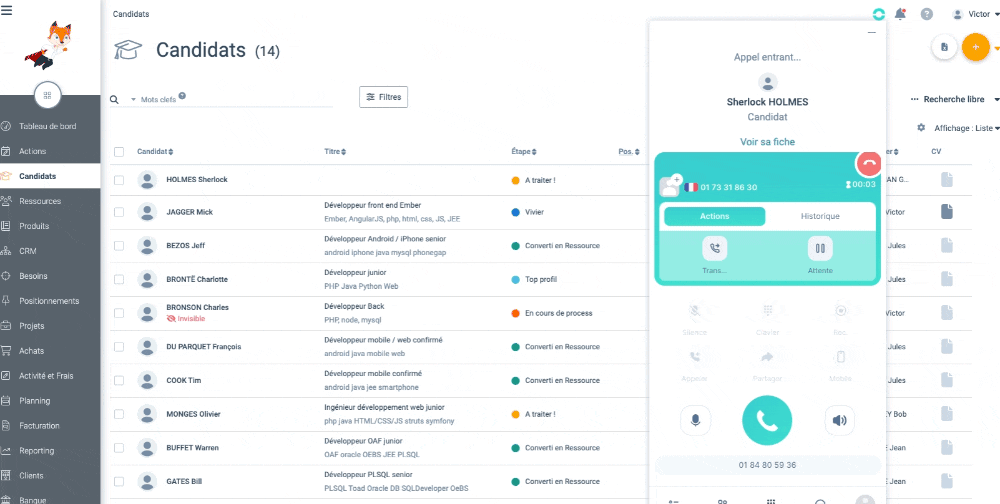Switch to the Historique tab
Viewport: 1000px width, 504px height.
820,216
